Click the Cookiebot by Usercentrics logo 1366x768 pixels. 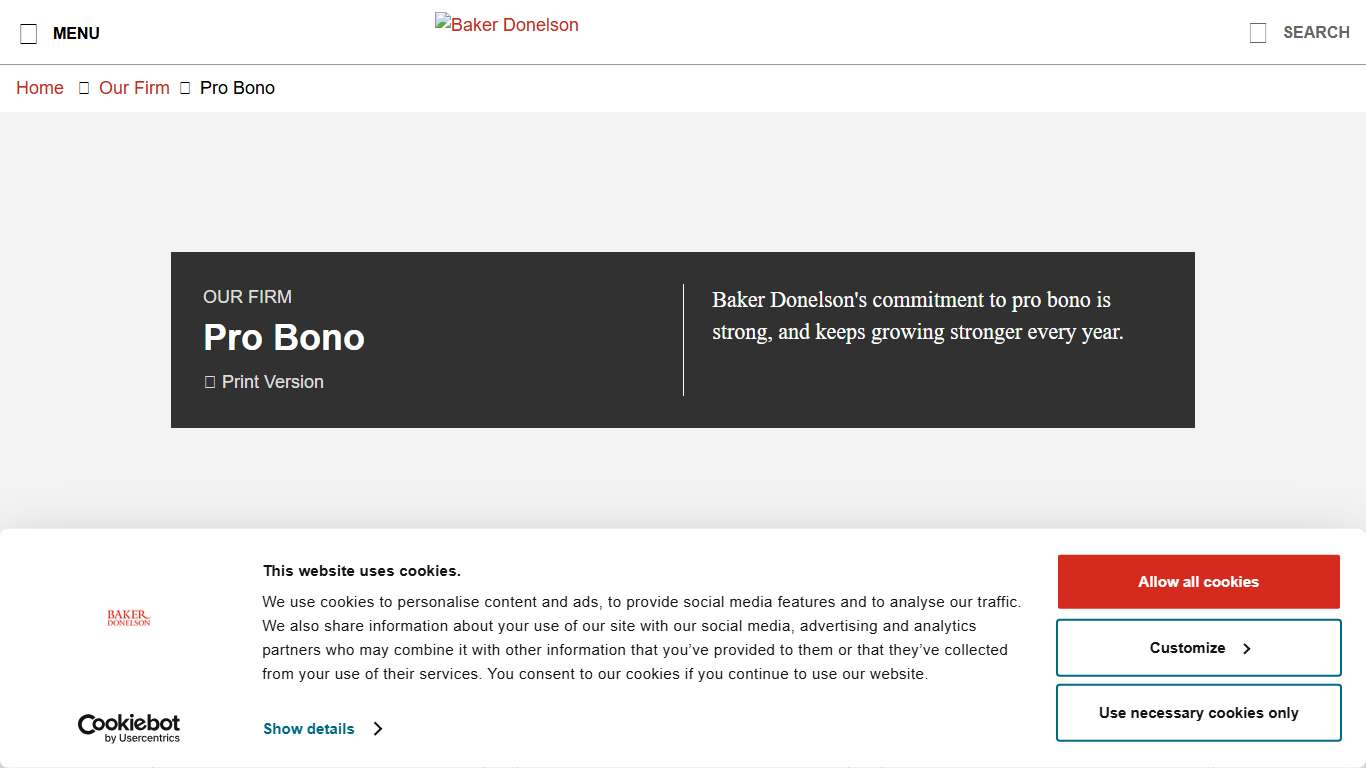[x=128, y=726]
